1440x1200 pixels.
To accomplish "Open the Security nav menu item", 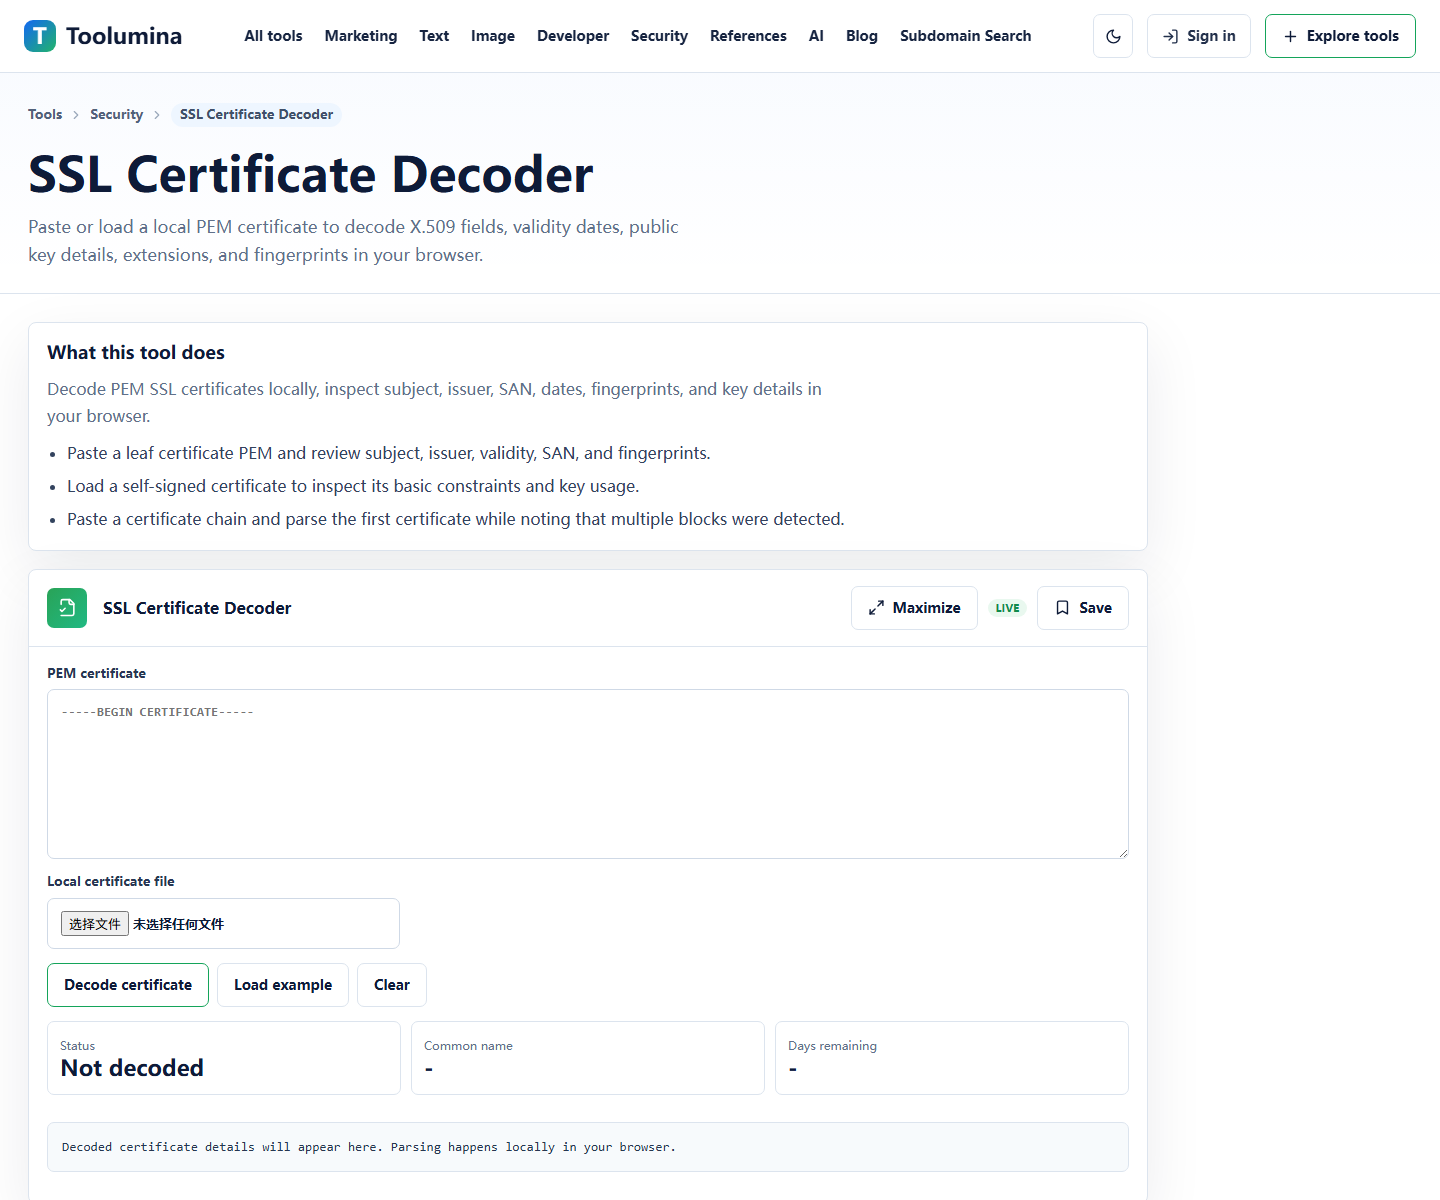I will (659, 36).
